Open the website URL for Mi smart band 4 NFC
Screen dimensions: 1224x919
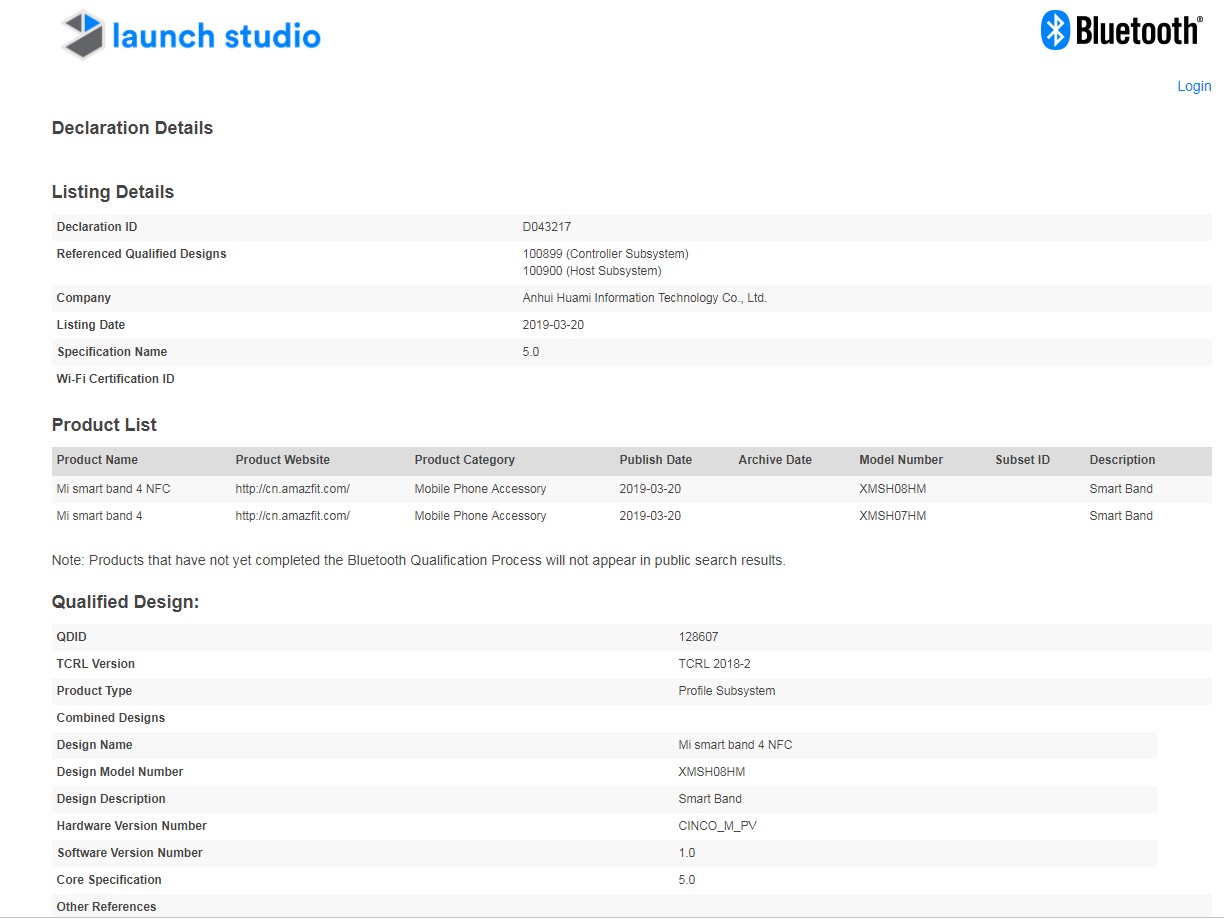293,489
